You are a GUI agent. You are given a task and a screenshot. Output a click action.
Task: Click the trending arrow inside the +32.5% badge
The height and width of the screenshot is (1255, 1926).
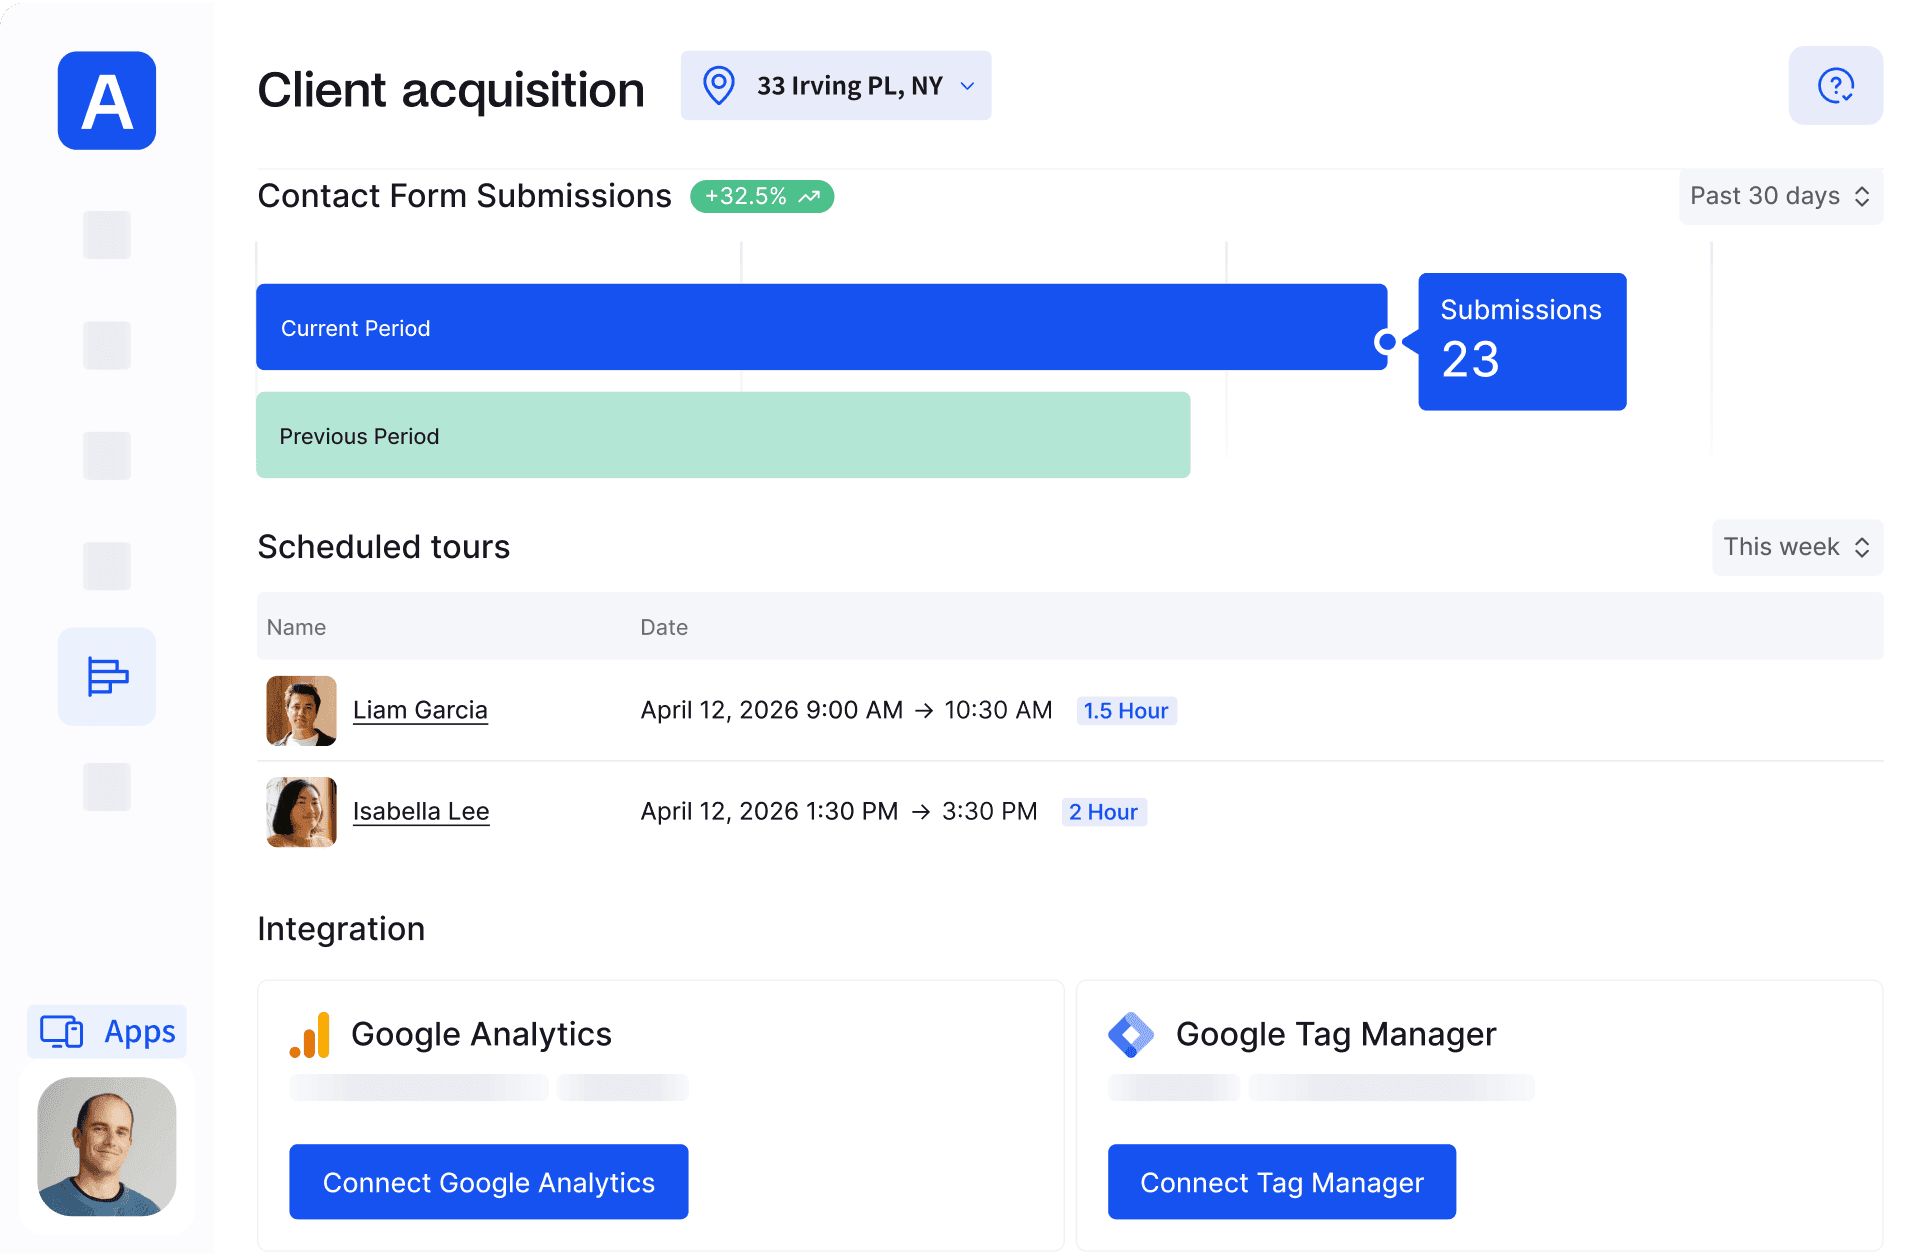tap(808, 196)
